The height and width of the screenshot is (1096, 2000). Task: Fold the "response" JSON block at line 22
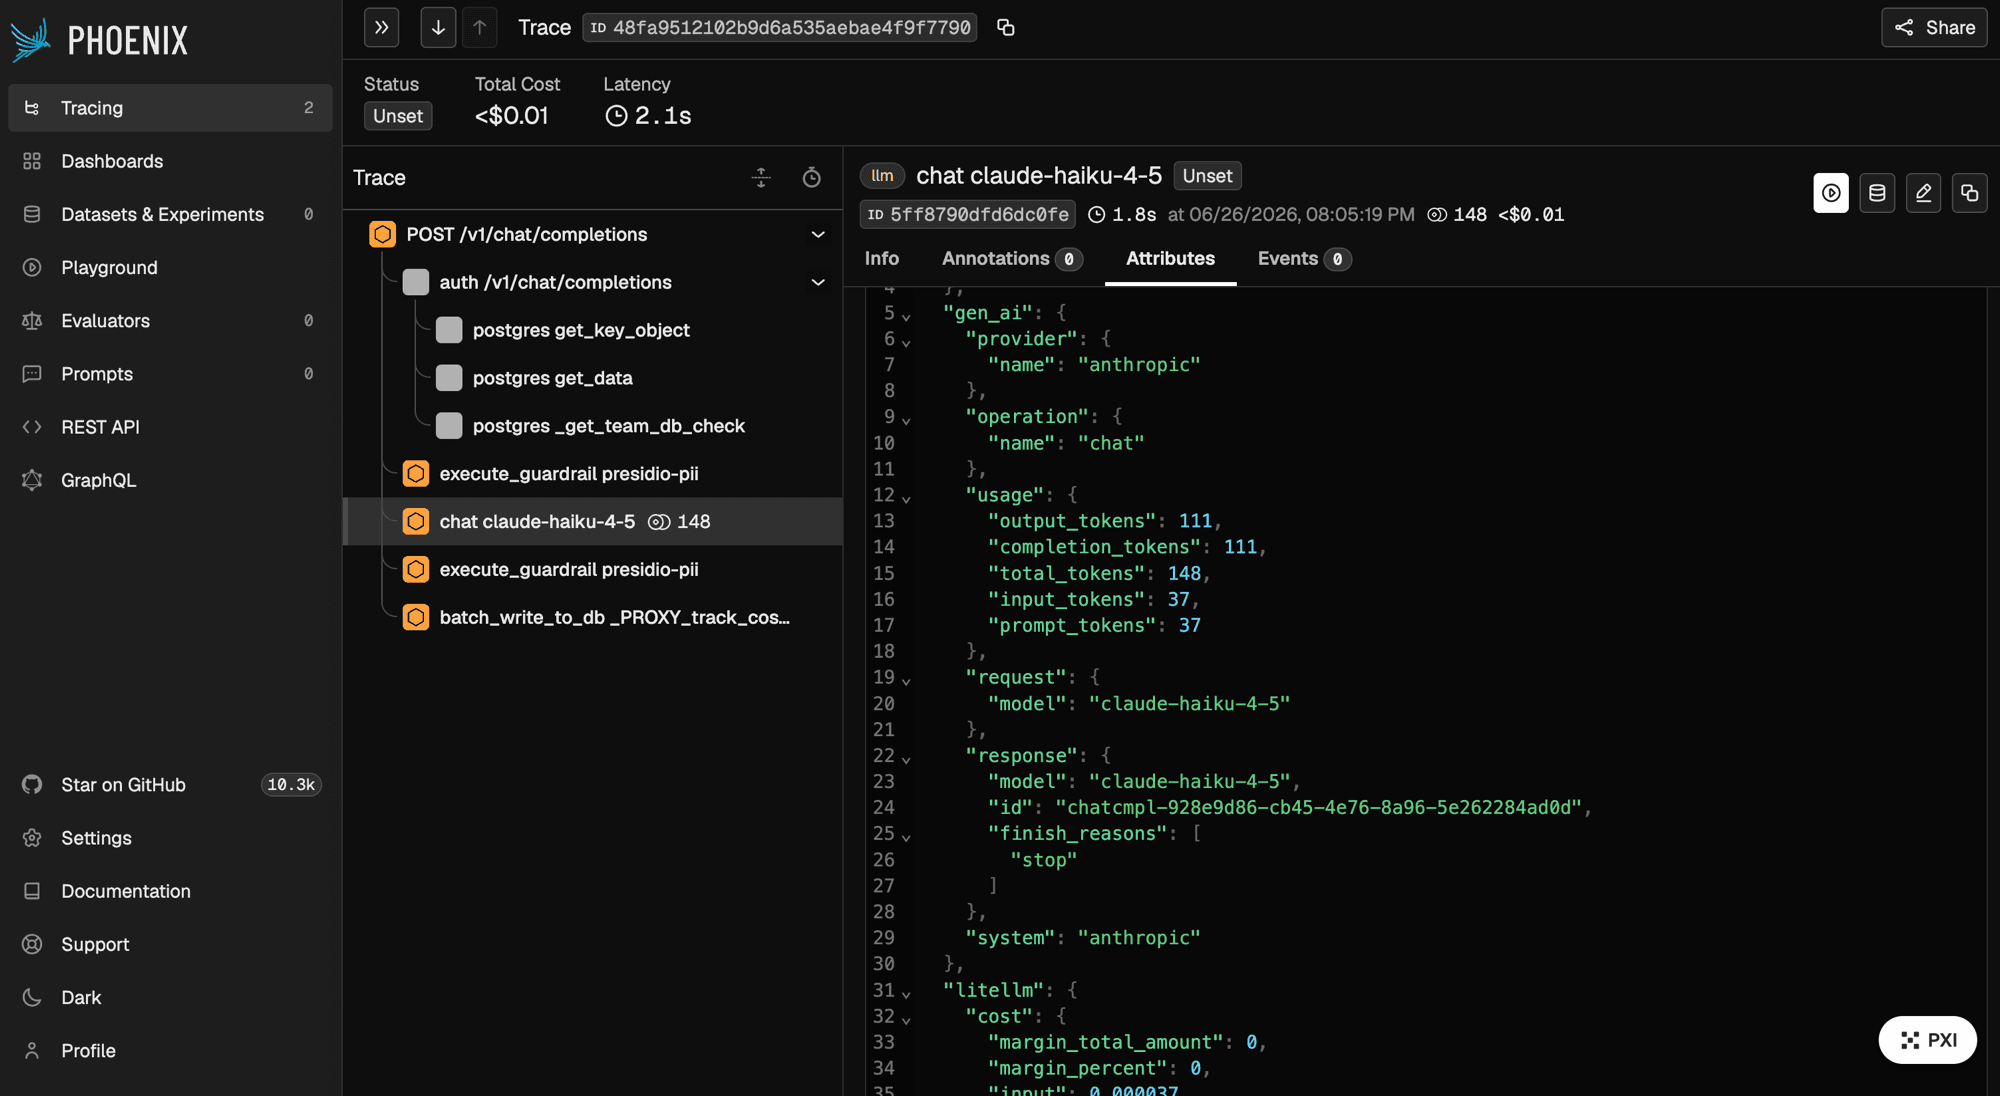(x=906, y=759)
